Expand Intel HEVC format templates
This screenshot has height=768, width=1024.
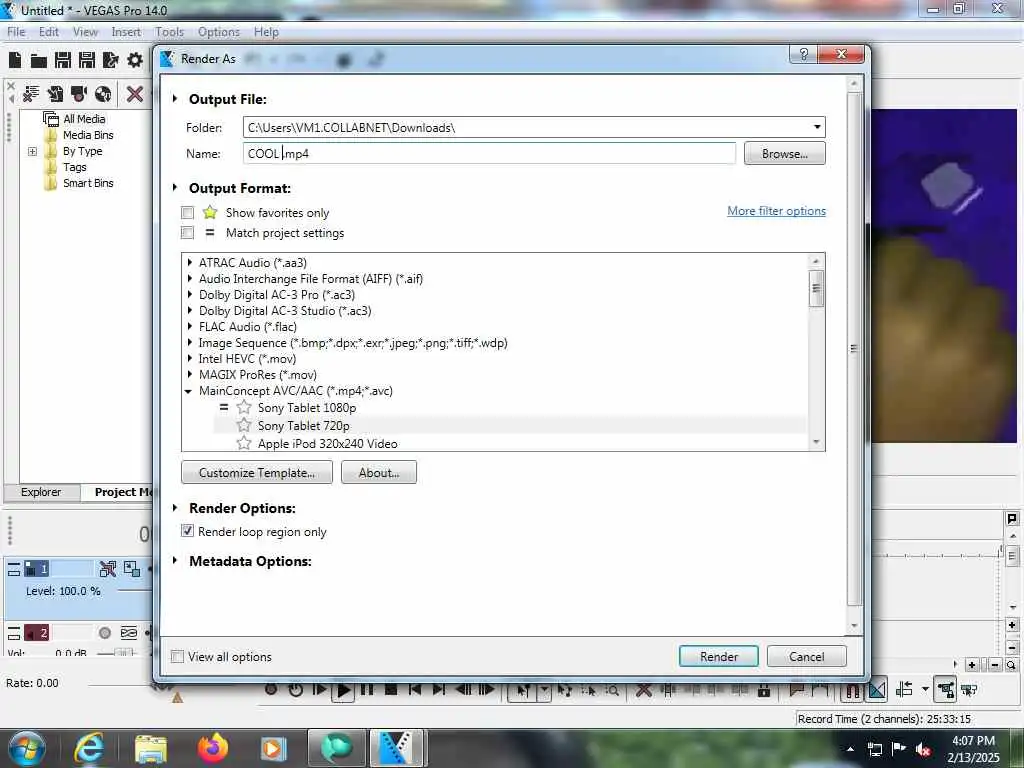[189, 358]
